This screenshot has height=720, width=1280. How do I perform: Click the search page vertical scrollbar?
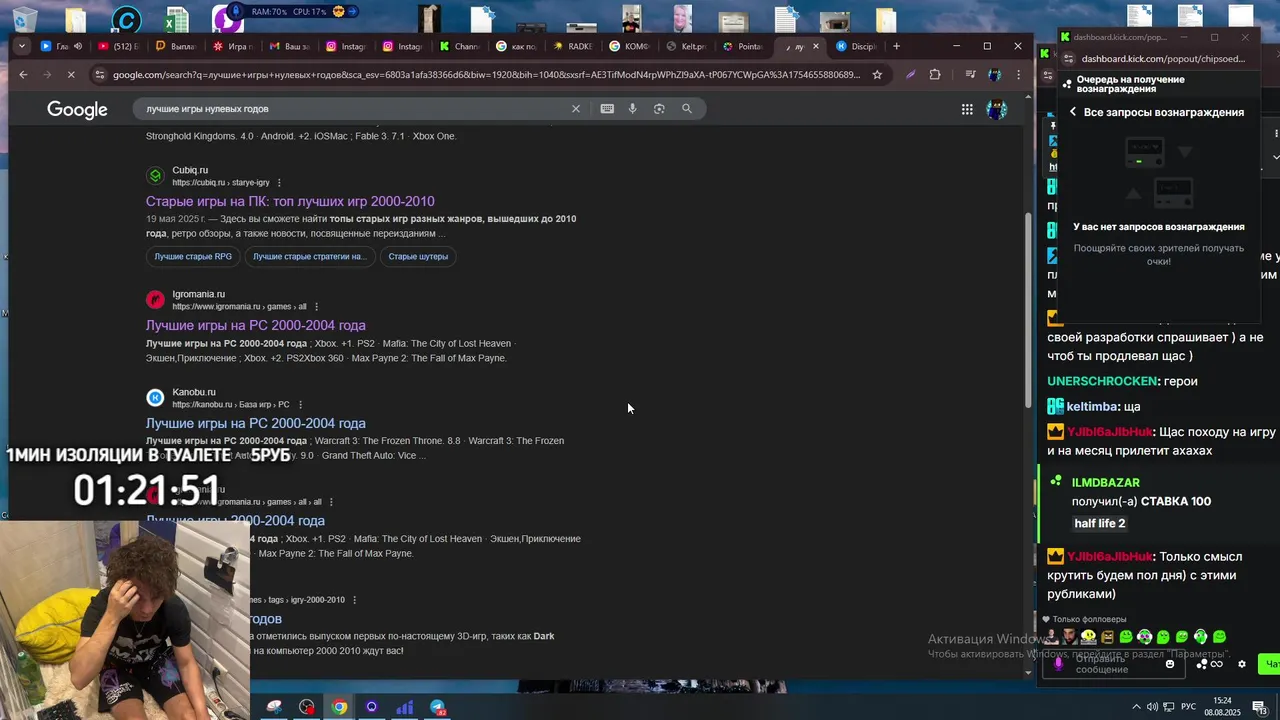tap(1029, 310)
